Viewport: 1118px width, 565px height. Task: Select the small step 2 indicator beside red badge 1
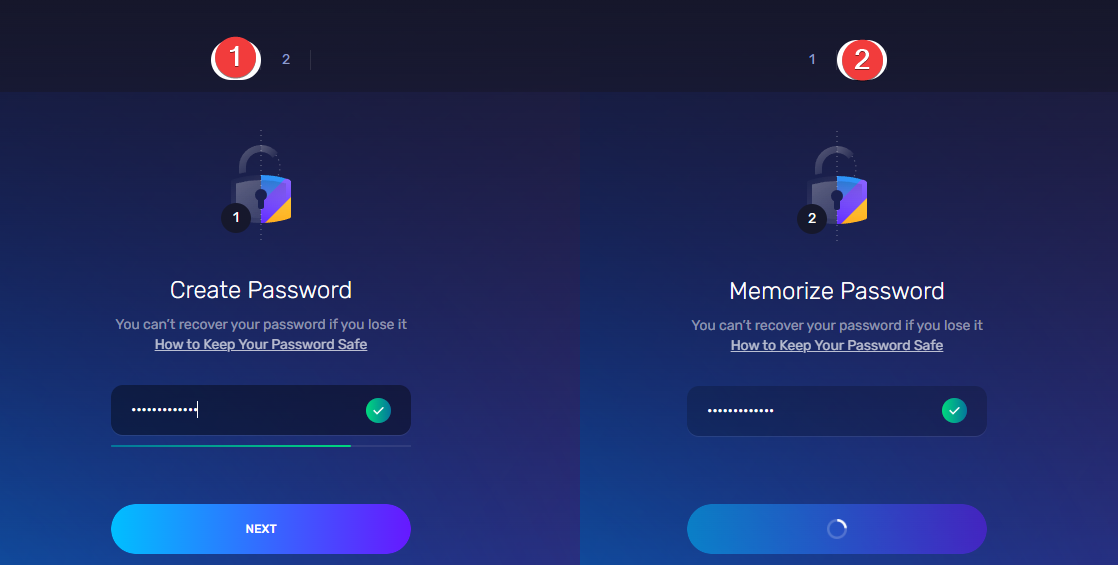pyautogui.click(x=286, y=59)
